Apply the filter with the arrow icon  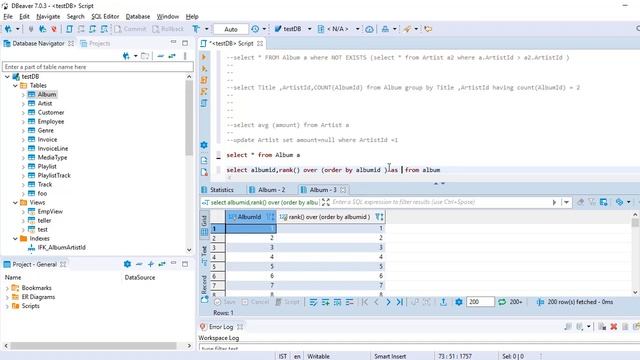(x=554, y=202)
